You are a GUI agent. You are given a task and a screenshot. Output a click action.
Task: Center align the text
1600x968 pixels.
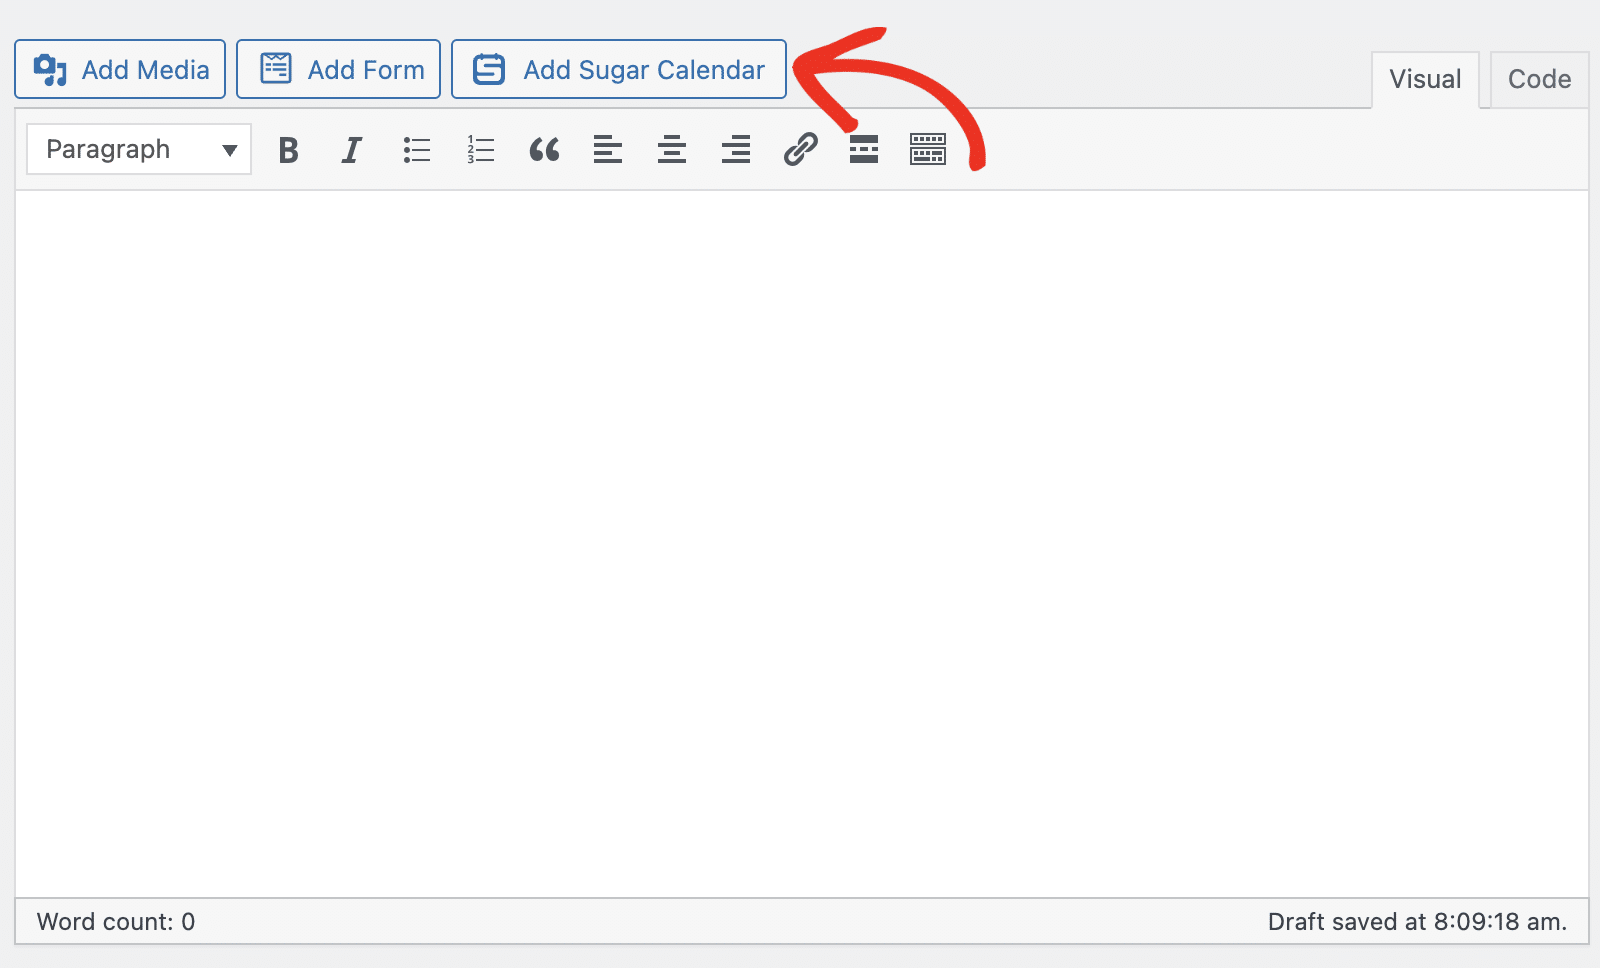(672, 150)
